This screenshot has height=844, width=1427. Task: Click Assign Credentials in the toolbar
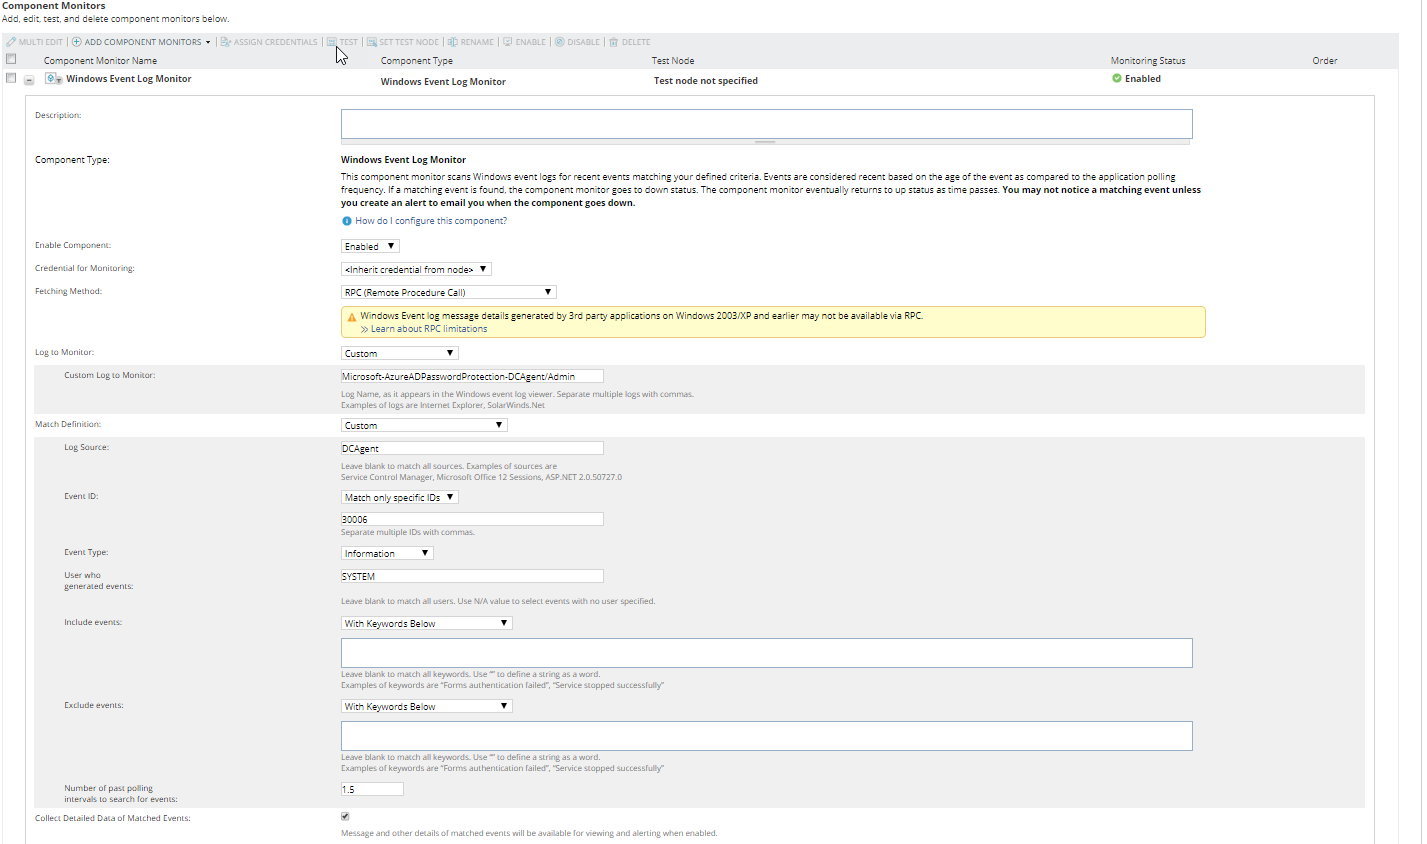click(x=276, y=42)
